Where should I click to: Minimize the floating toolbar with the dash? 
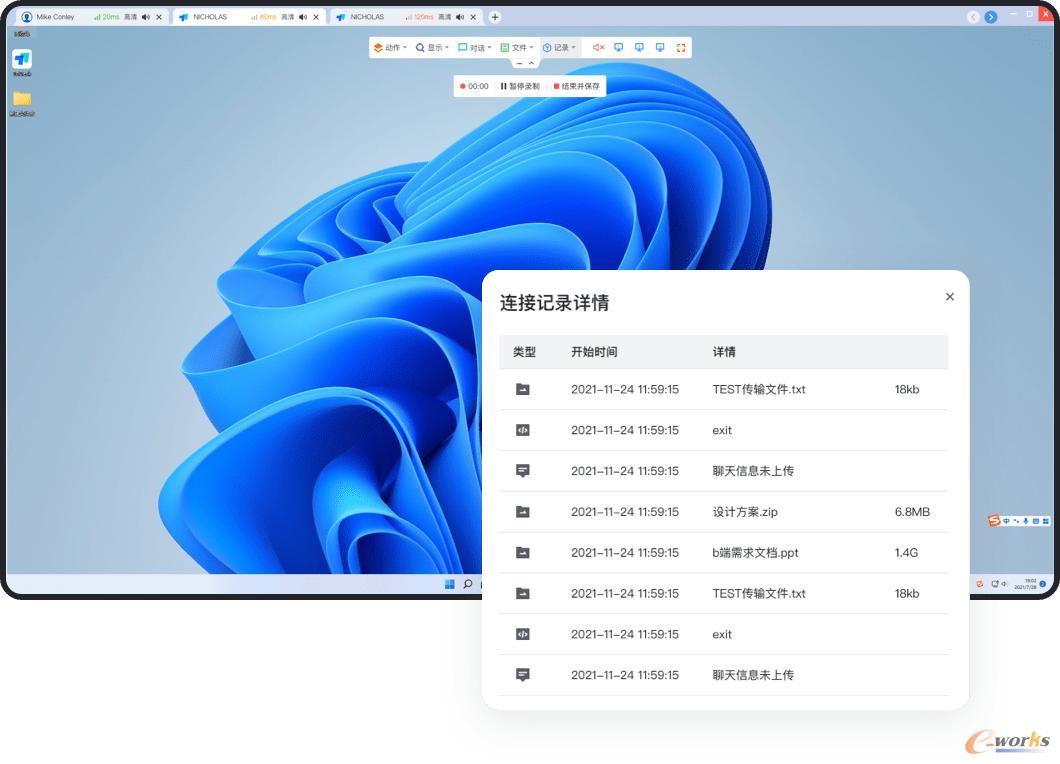pyautogui.click(x=519, y=63)
